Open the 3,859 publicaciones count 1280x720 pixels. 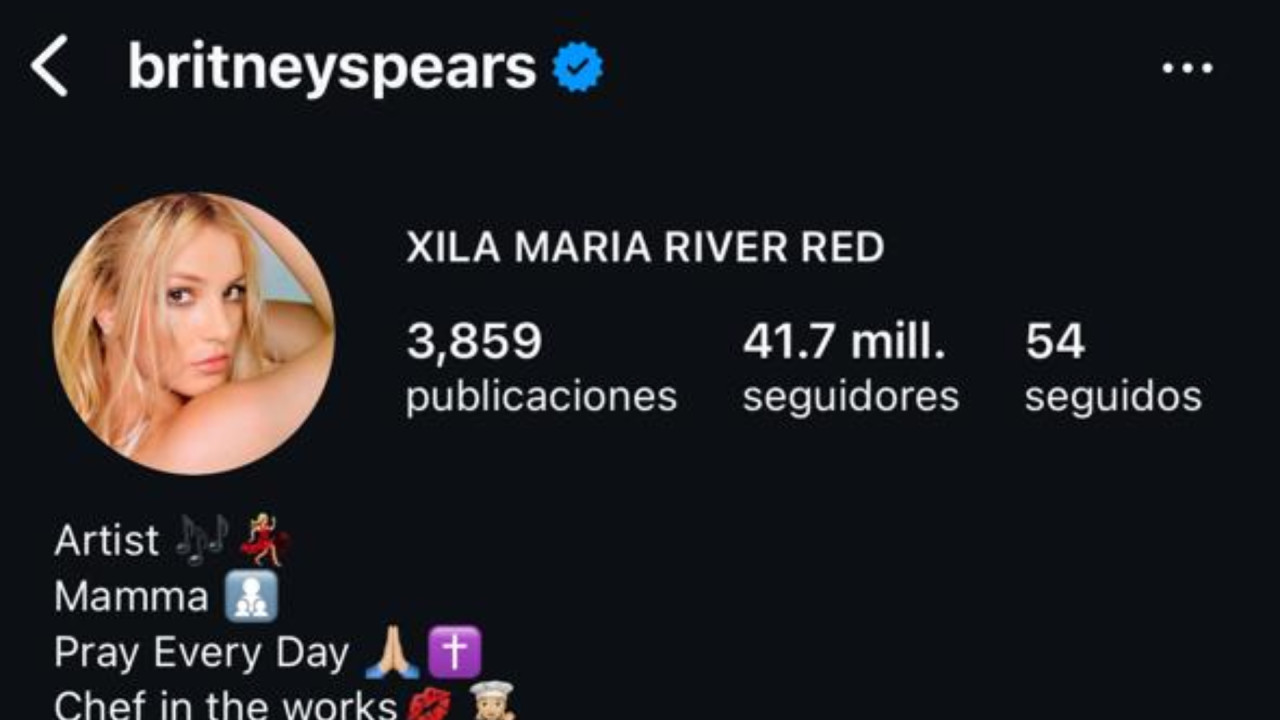pyautogui.click(x=541, y=368)
